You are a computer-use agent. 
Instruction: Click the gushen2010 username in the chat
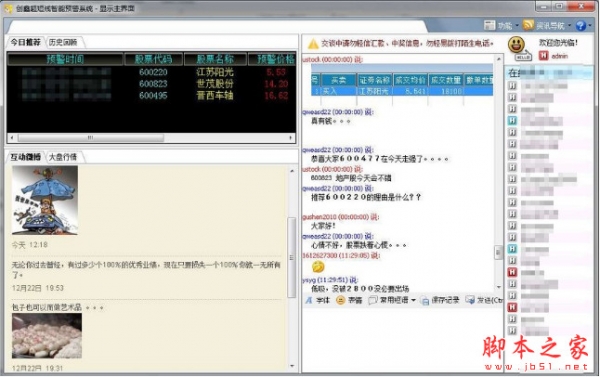click(320, 217)
